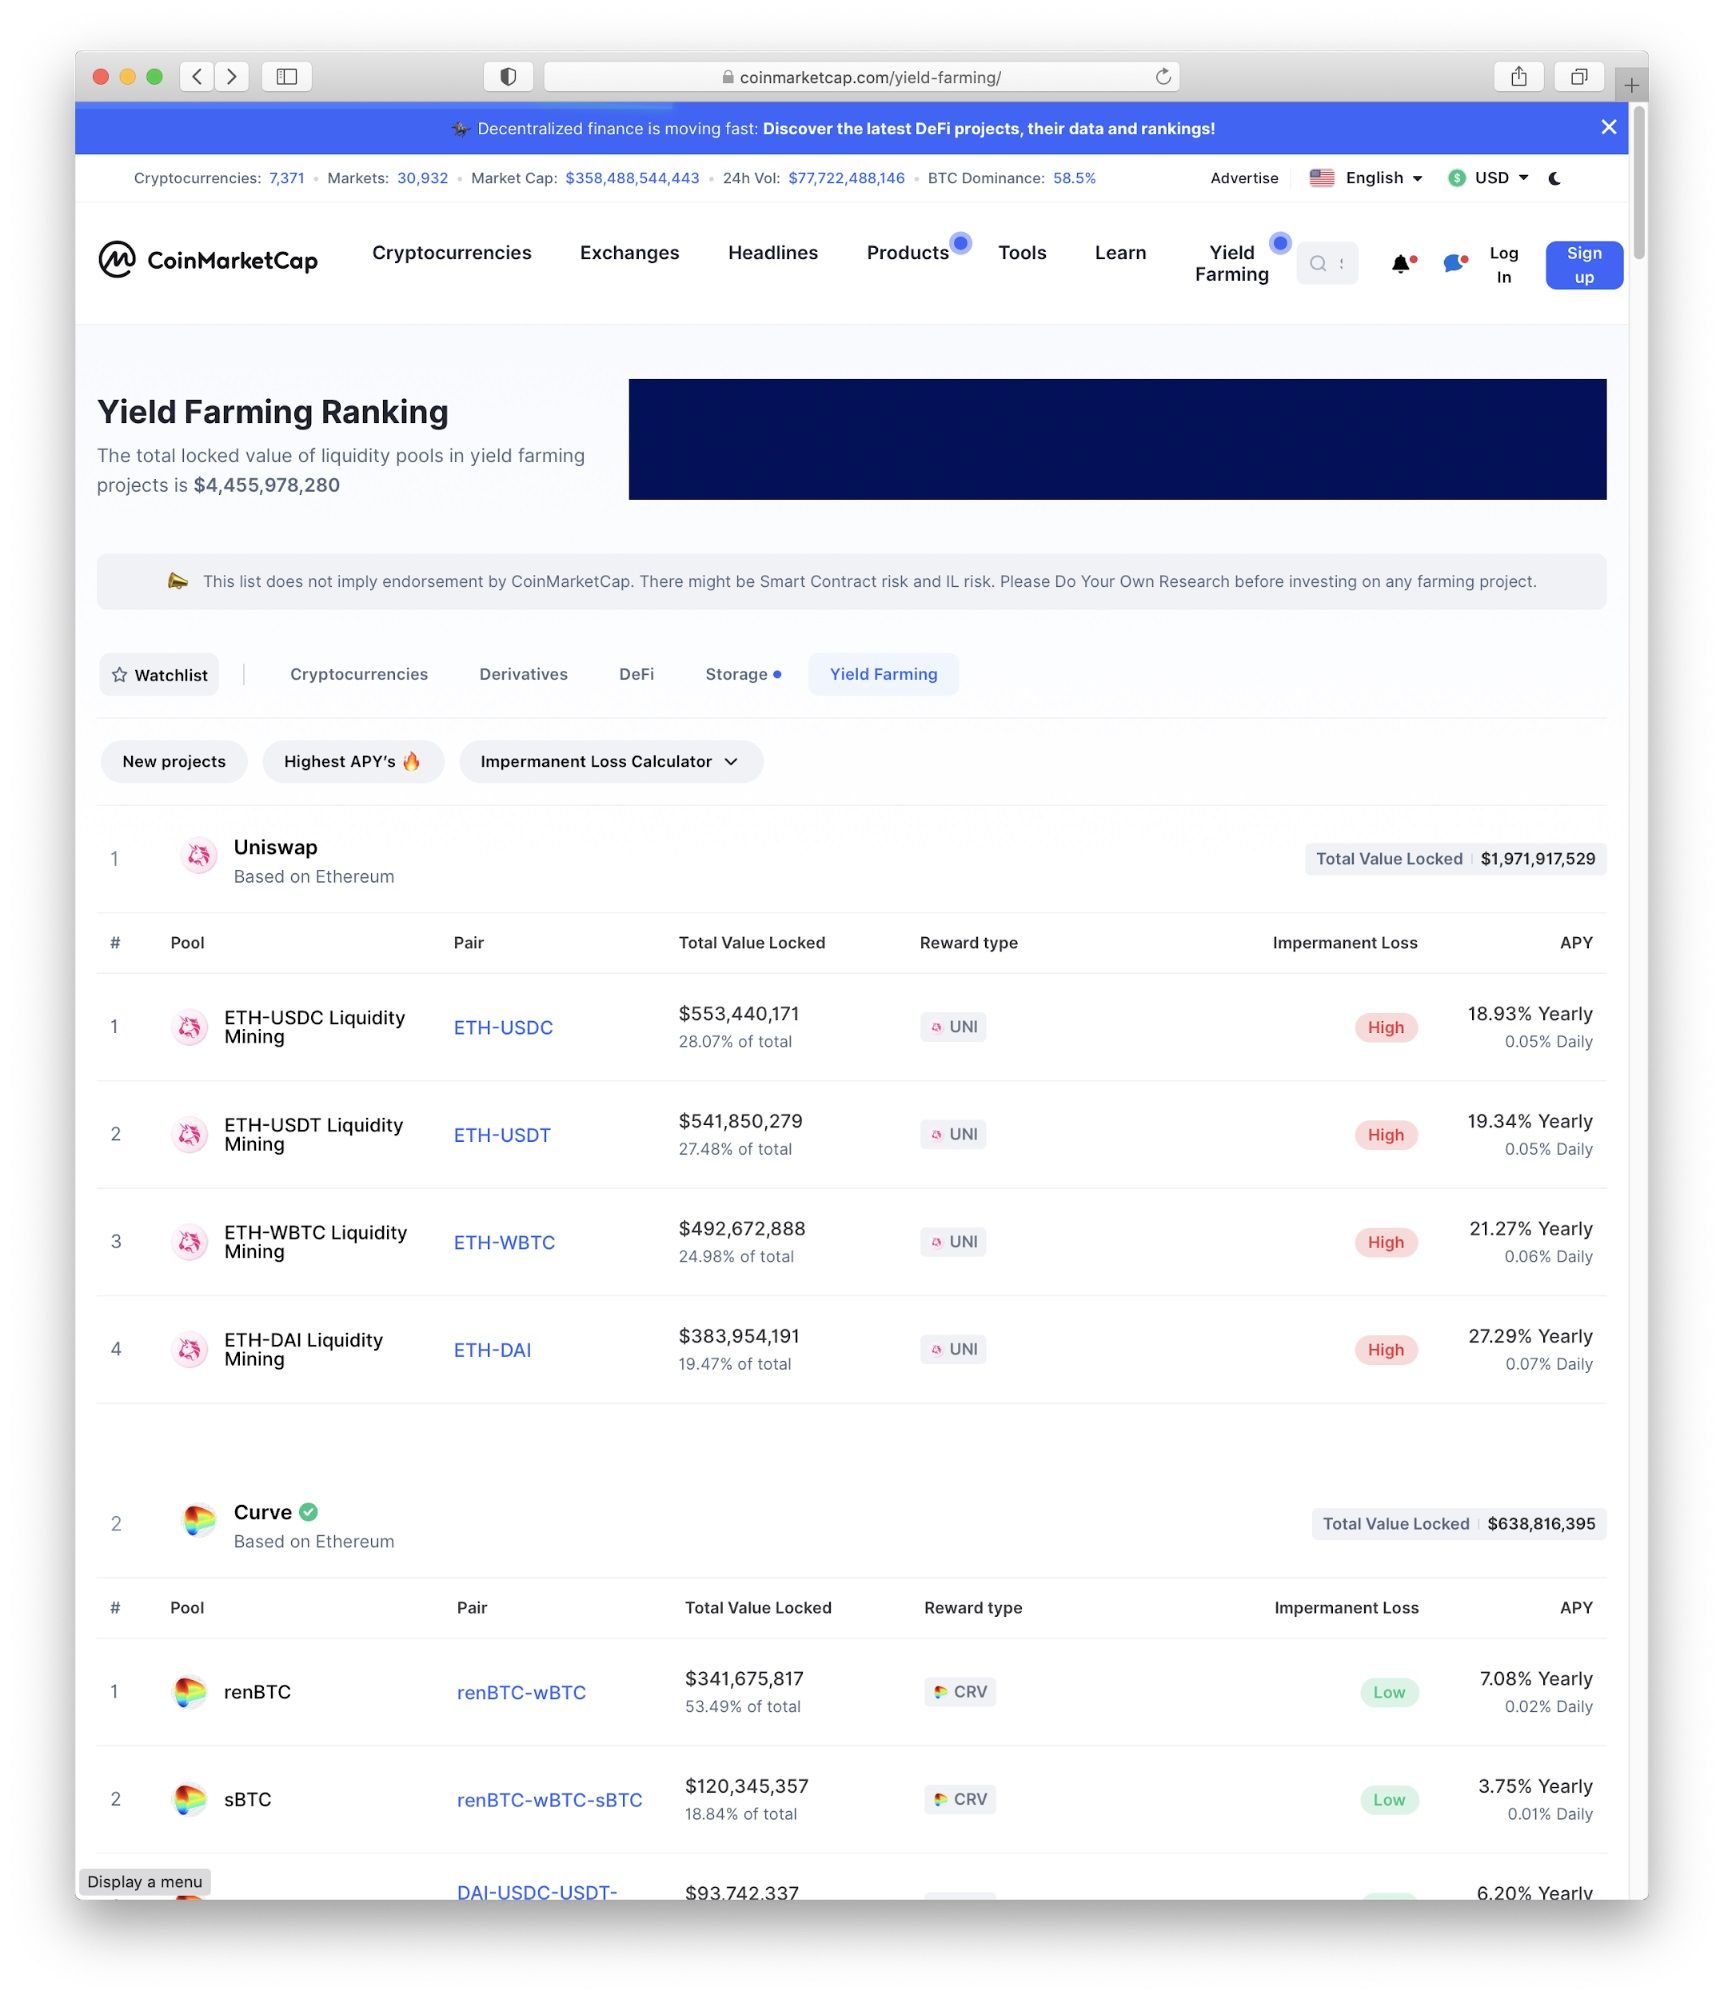
Task: Show the Safari sidebar
Action: coord(287,76)
